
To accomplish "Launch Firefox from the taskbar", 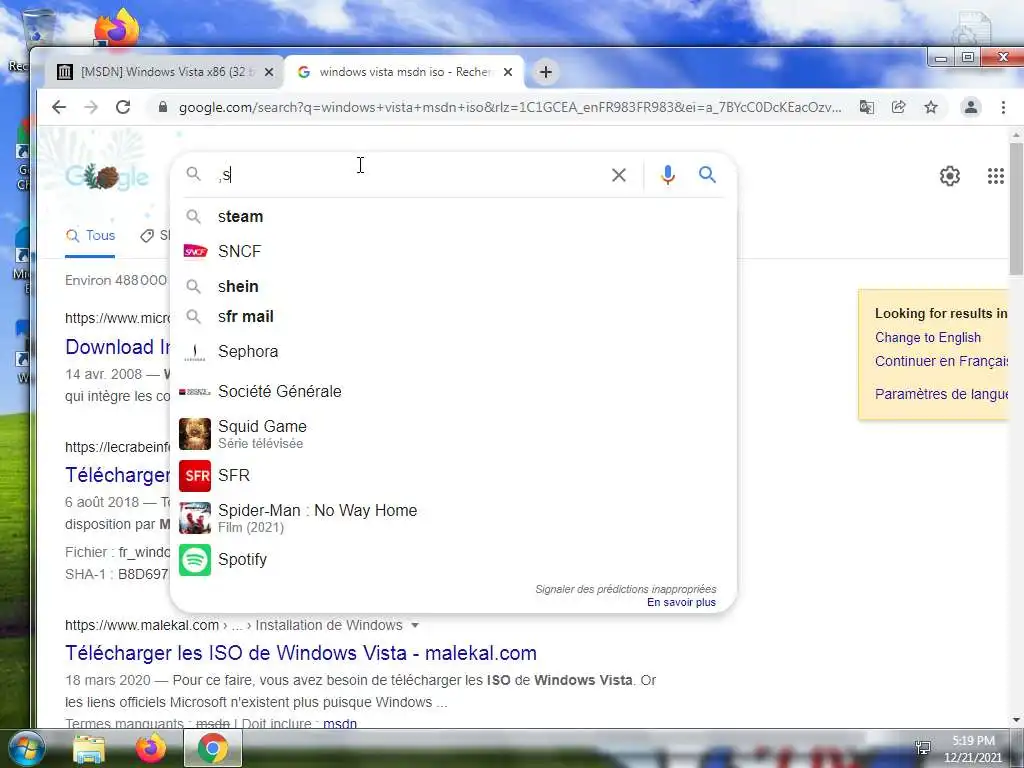I will (x=151, y=748).
